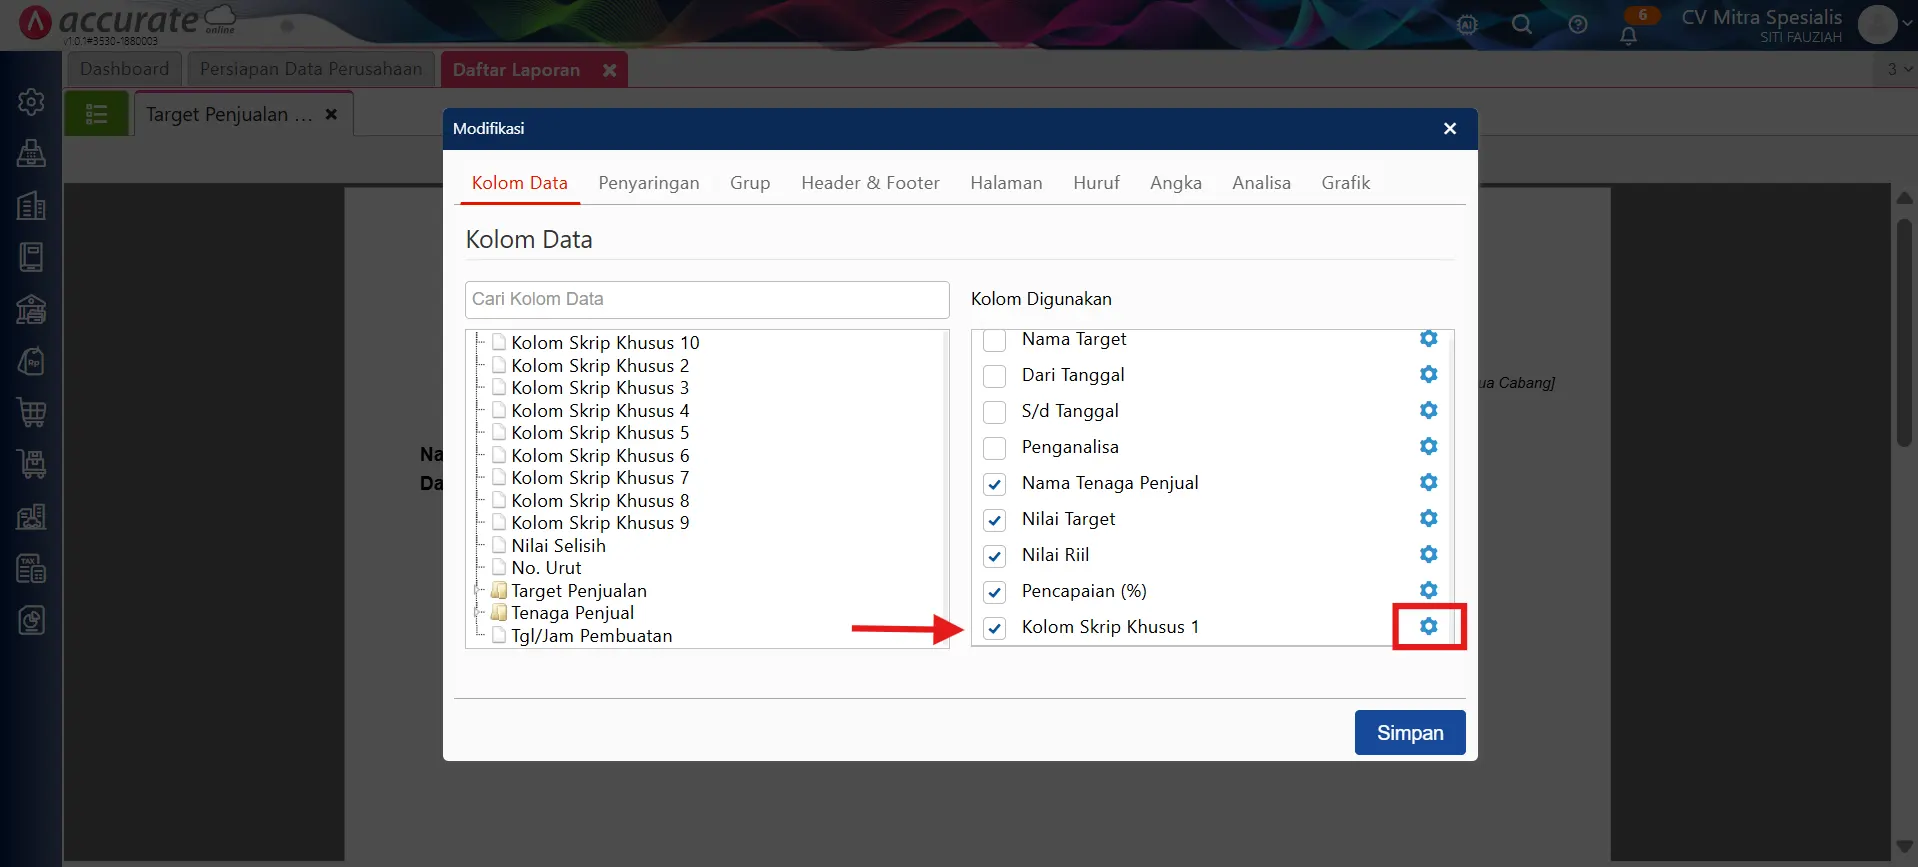Uncheck Kolom Skrip Khusus 1 checkbox

(x=994, y=628)
